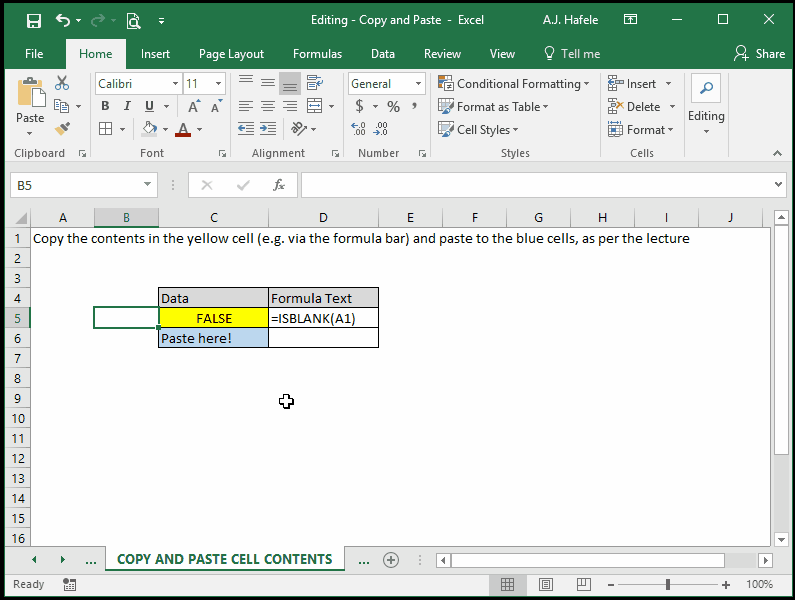The height and width of the screenshot is (600, 795).
Task: Toggle Middle Align for cells
Action: pyautogui.click(x=268, y=83)
